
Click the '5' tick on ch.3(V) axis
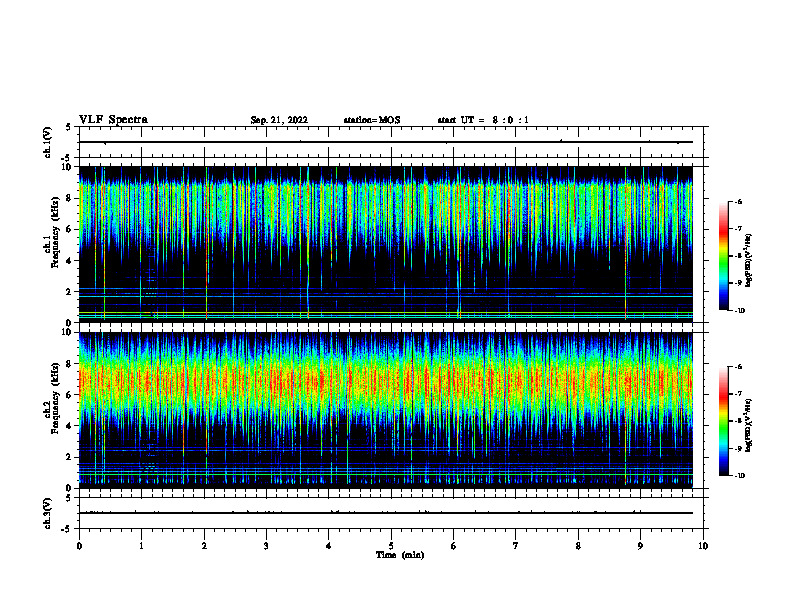(x=68, y=498)
